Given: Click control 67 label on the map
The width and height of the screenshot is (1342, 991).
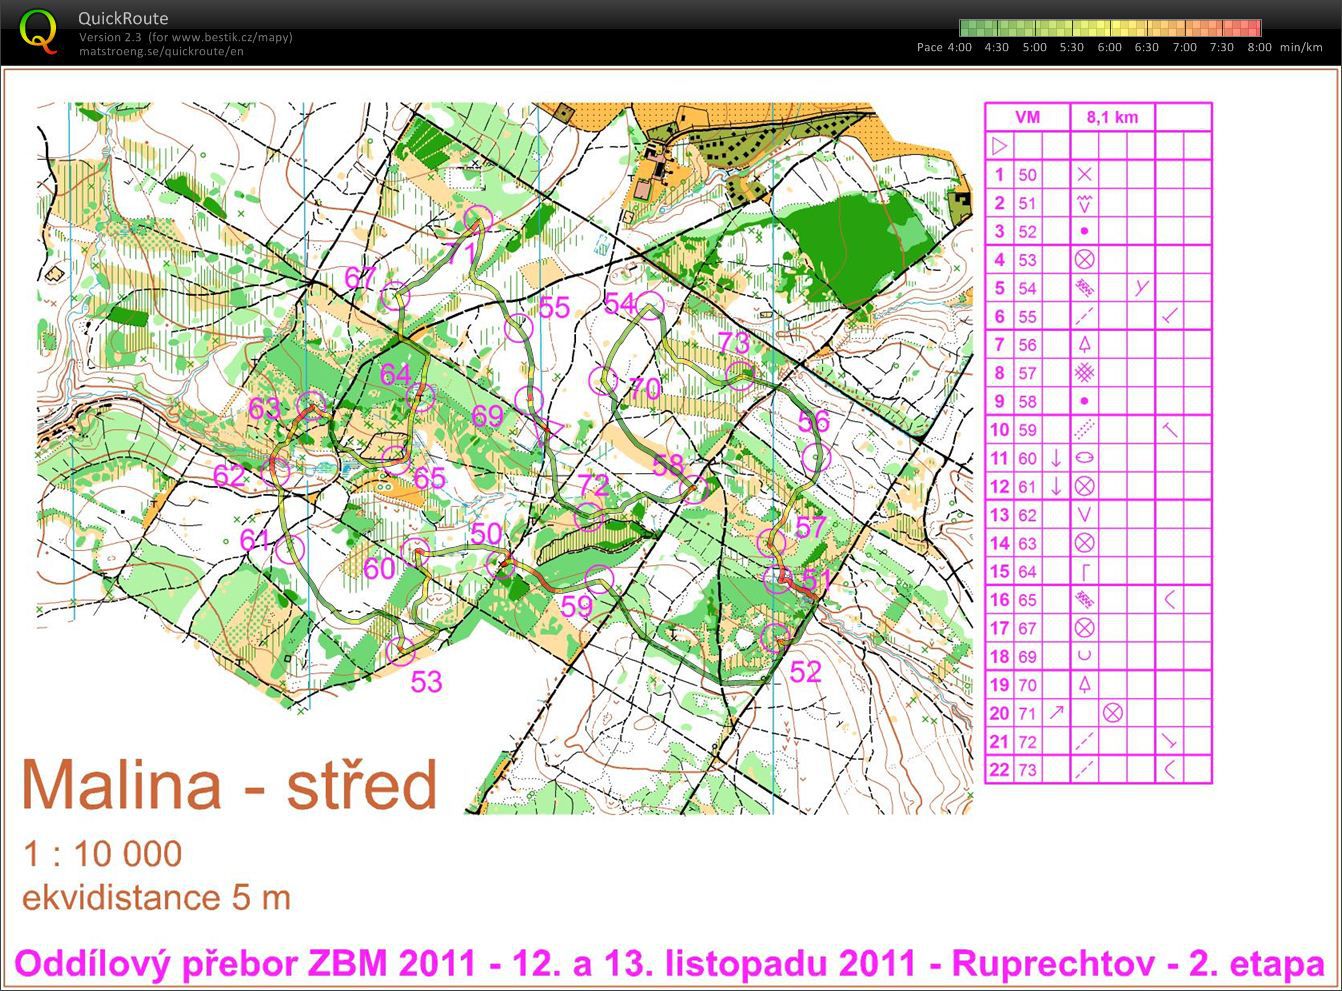Looking at the screenshot, I should coord(360,278).
